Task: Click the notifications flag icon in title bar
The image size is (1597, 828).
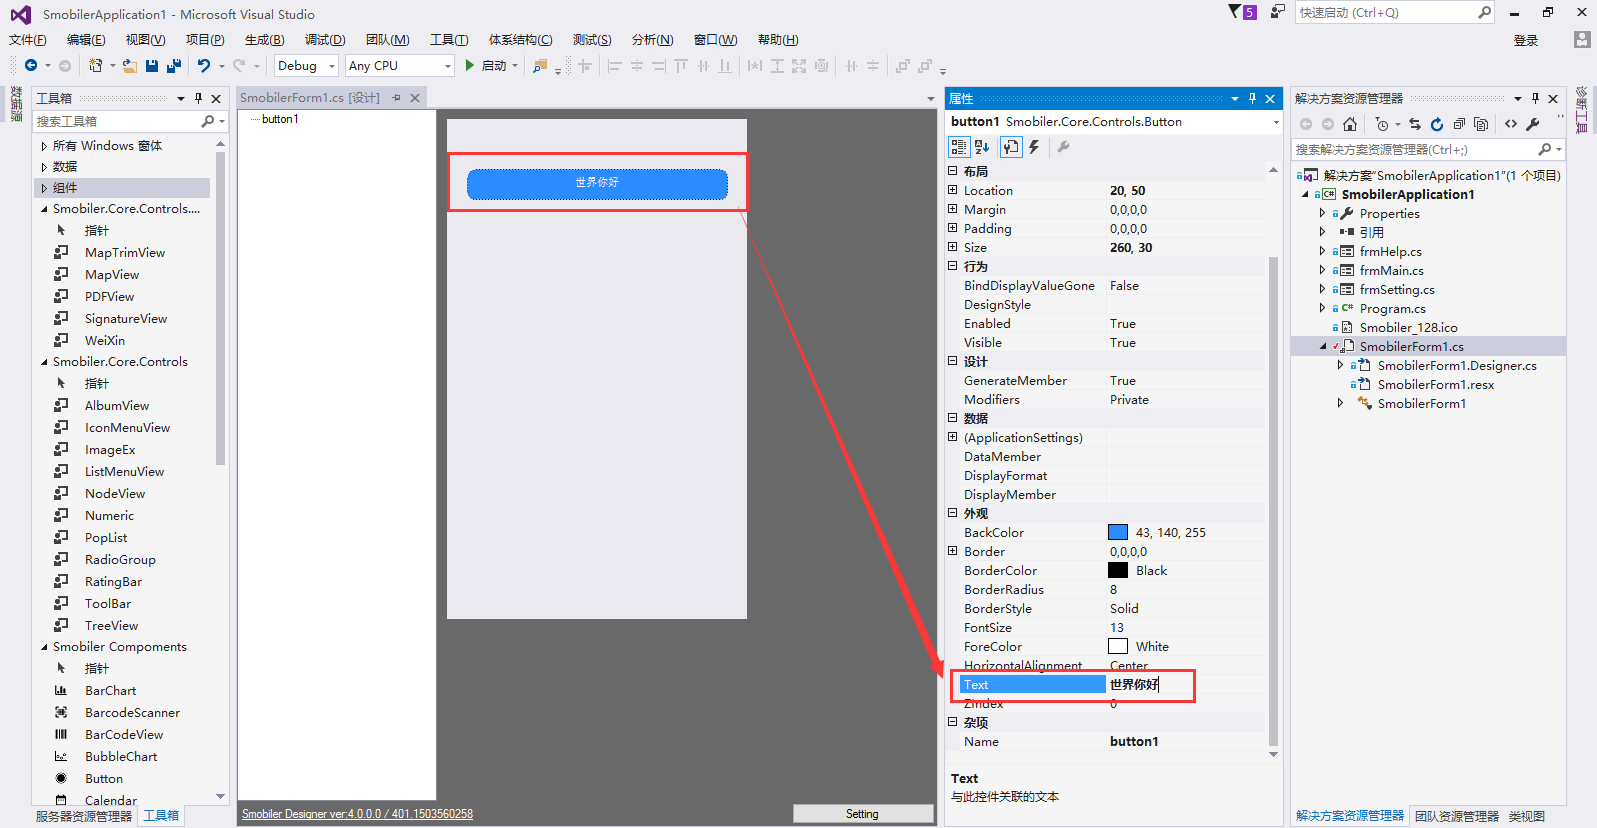Action: pyautogui.click(x=1235, y=12)
